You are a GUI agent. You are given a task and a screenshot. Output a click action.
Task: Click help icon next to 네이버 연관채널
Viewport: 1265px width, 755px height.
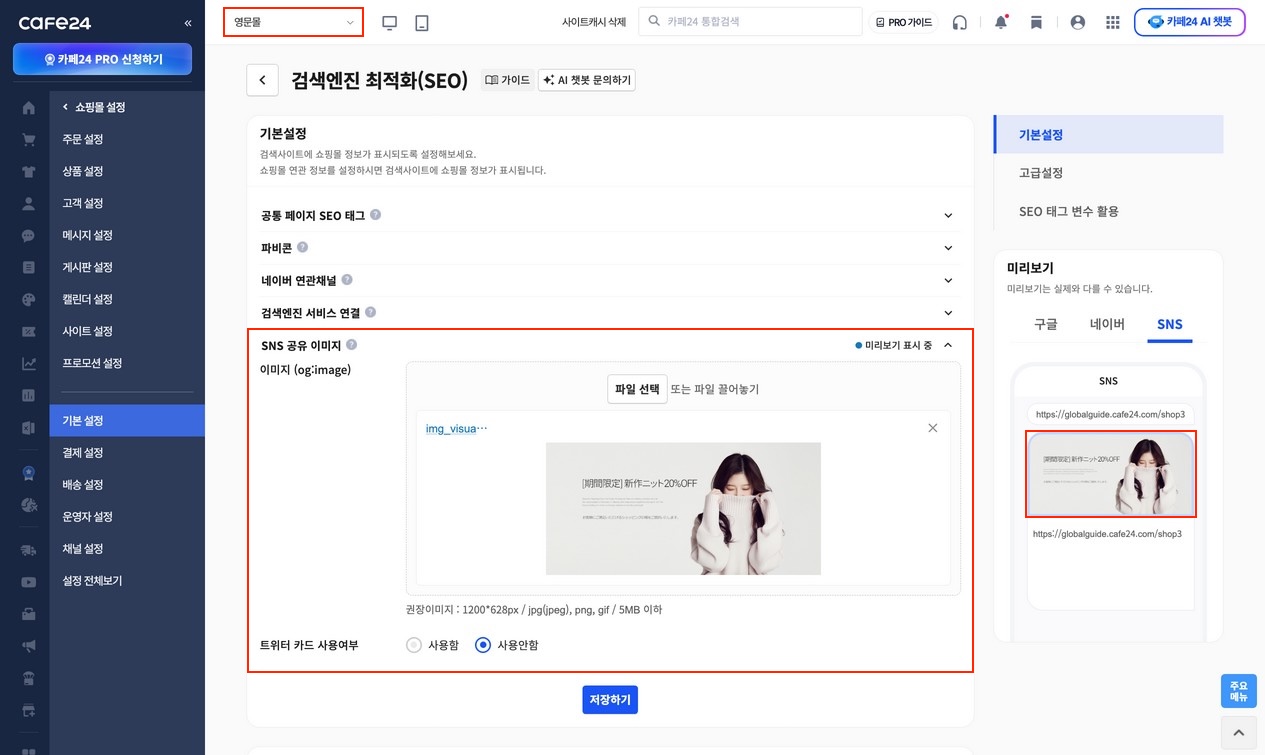click(347, 280)
